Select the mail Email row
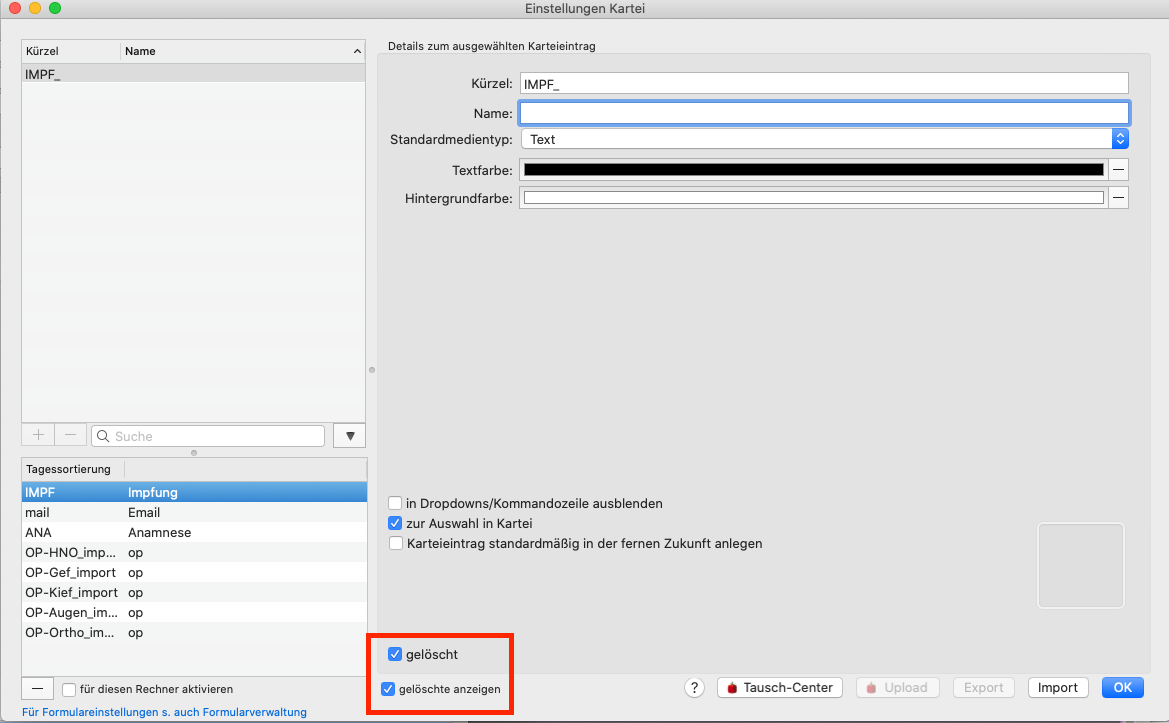The height and width of the screenshot is (723, 1169). pos(195,513)
